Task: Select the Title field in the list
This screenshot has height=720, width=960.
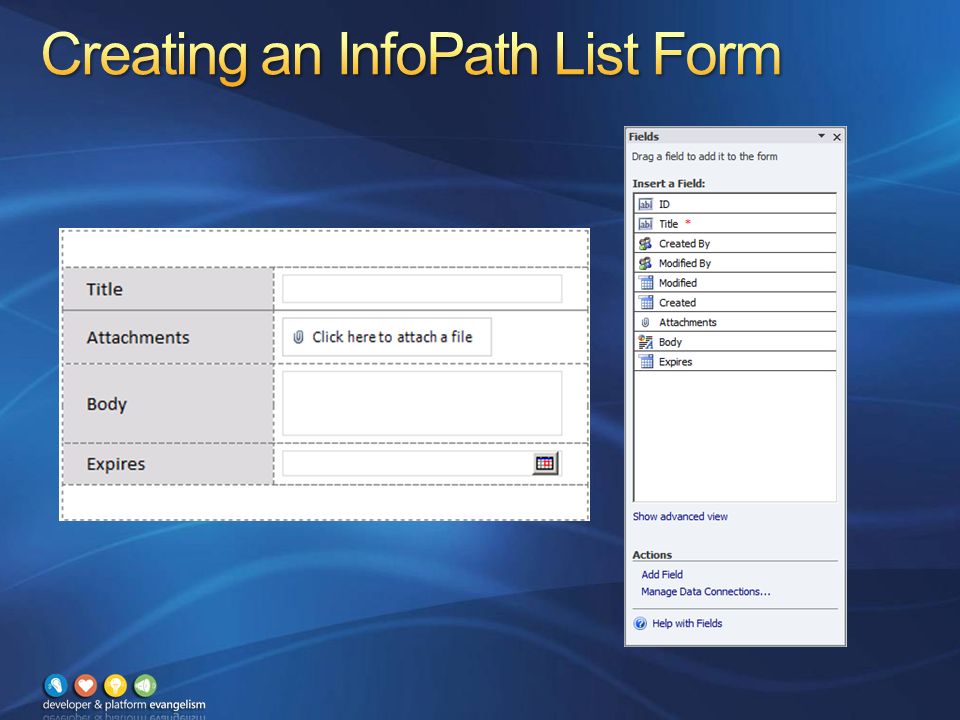Action: coord(735,223)
